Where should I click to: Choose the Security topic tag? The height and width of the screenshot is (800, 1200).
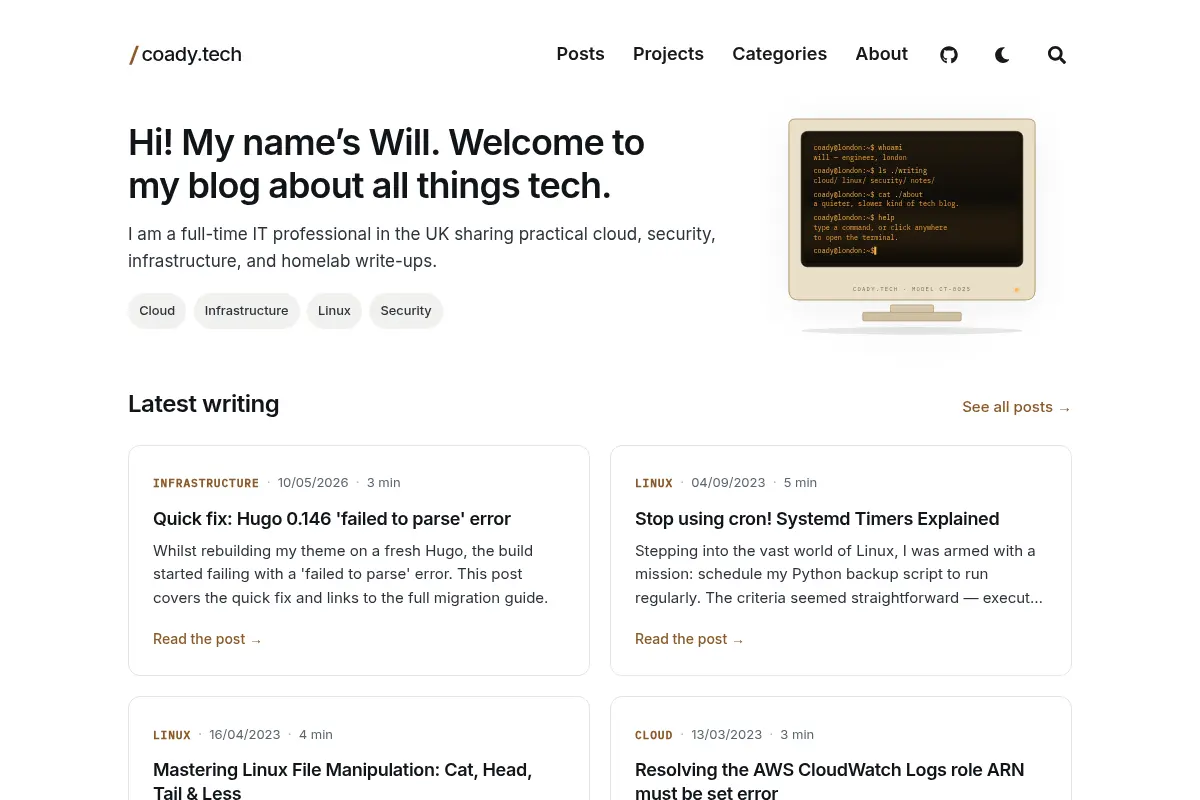(x=406, y=311)
